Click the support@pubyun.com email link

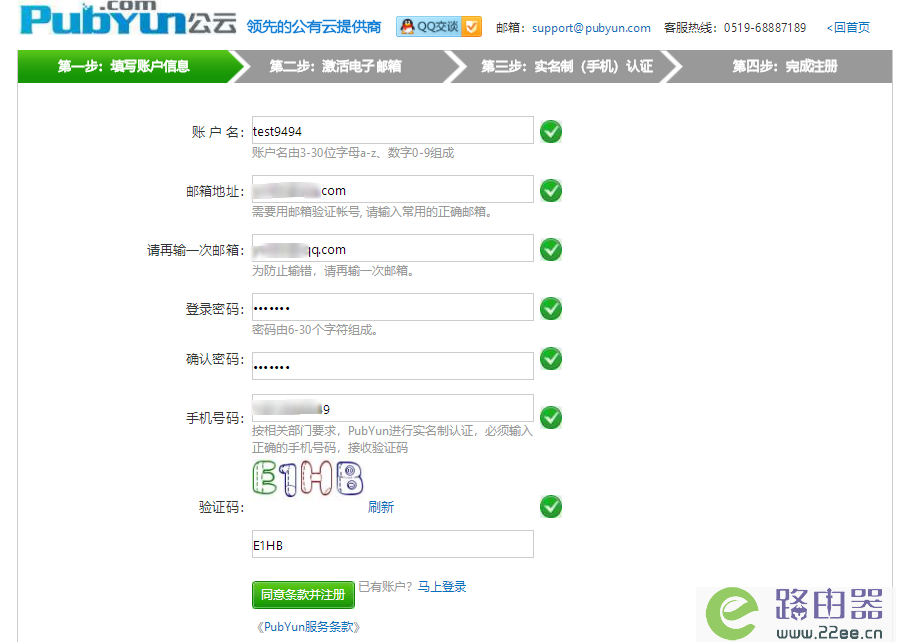coord(591,28)
